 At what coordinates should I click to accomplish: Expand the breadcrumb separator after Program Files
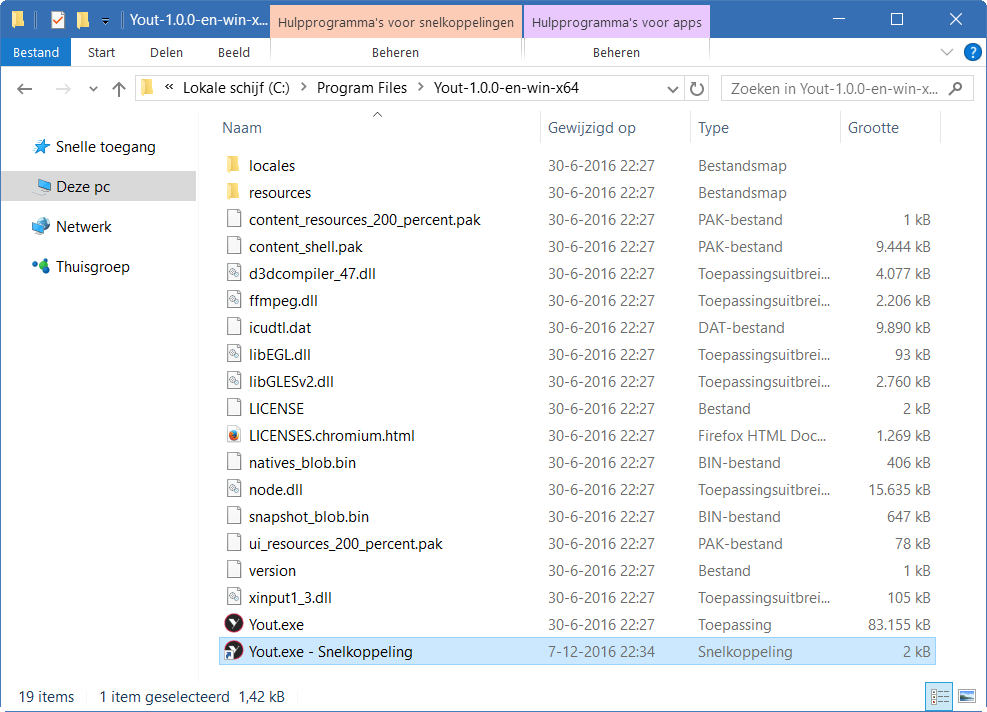pos(420,88)
